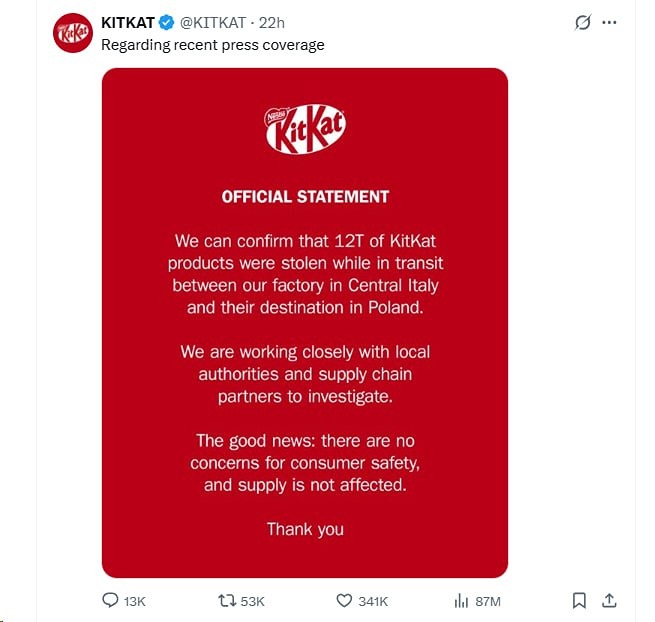The width and height of the screenshot is (655, 622).
Task: View analytics via the bar chart icon
Action: 461,600
